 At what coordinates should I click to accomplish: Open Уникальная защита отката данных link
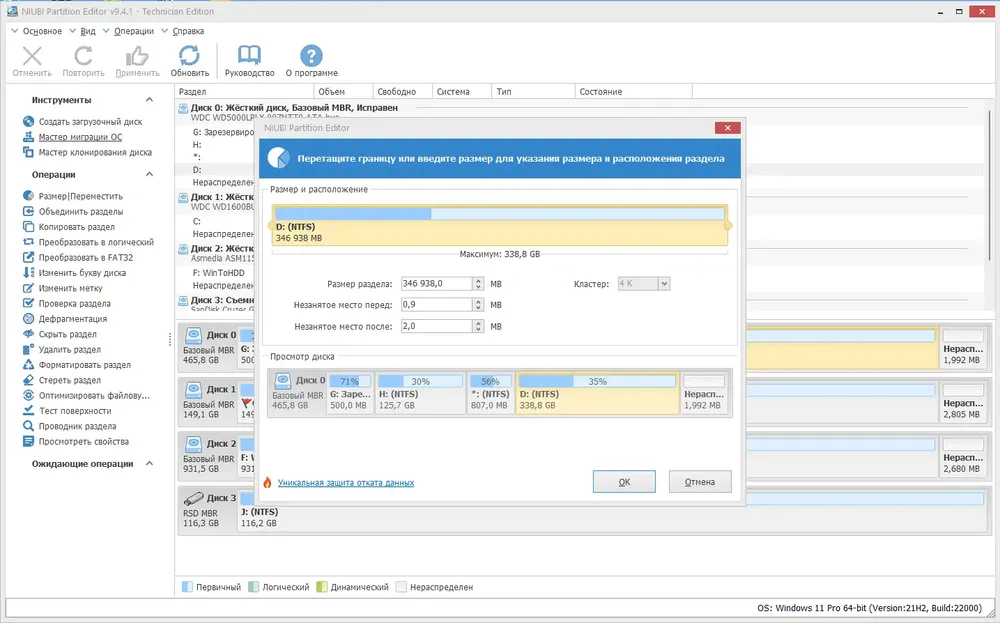(x=346, y=483)
